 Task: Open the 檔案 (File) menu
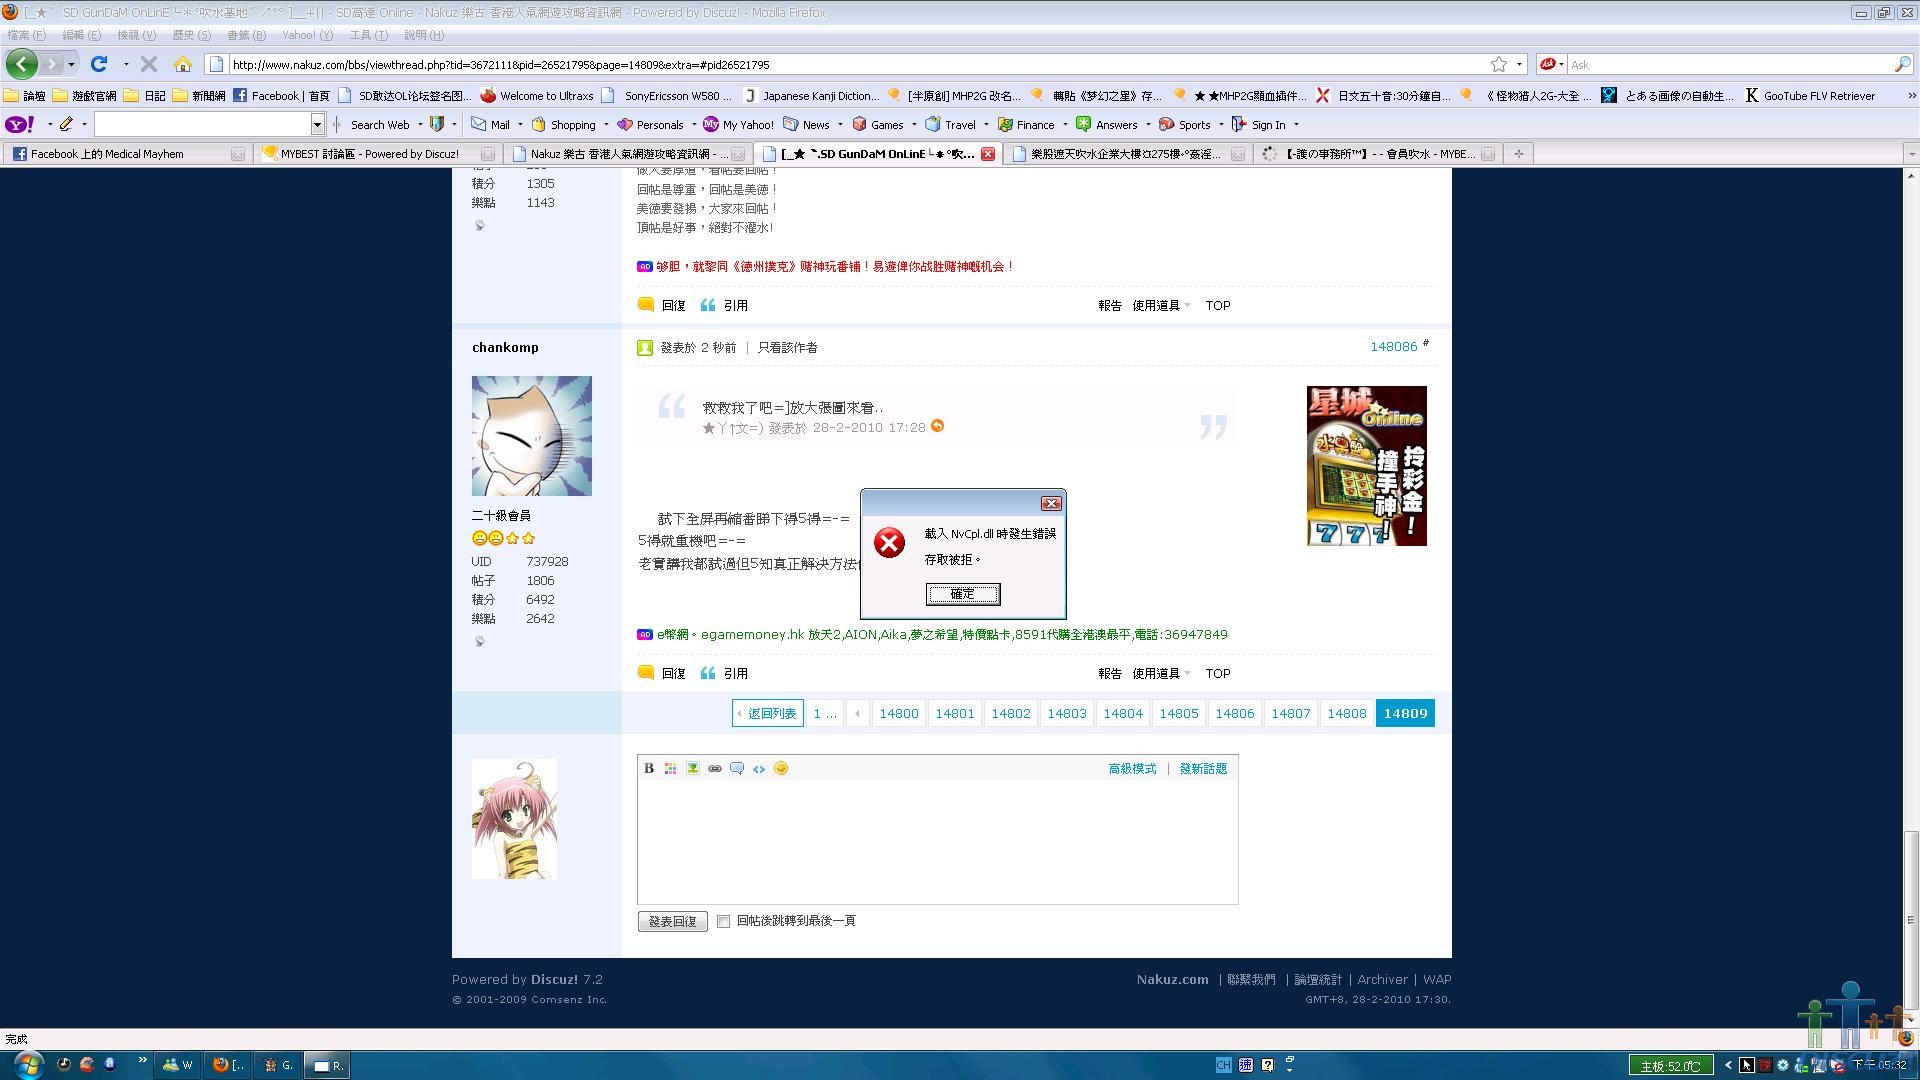click(x=27, y=35)
